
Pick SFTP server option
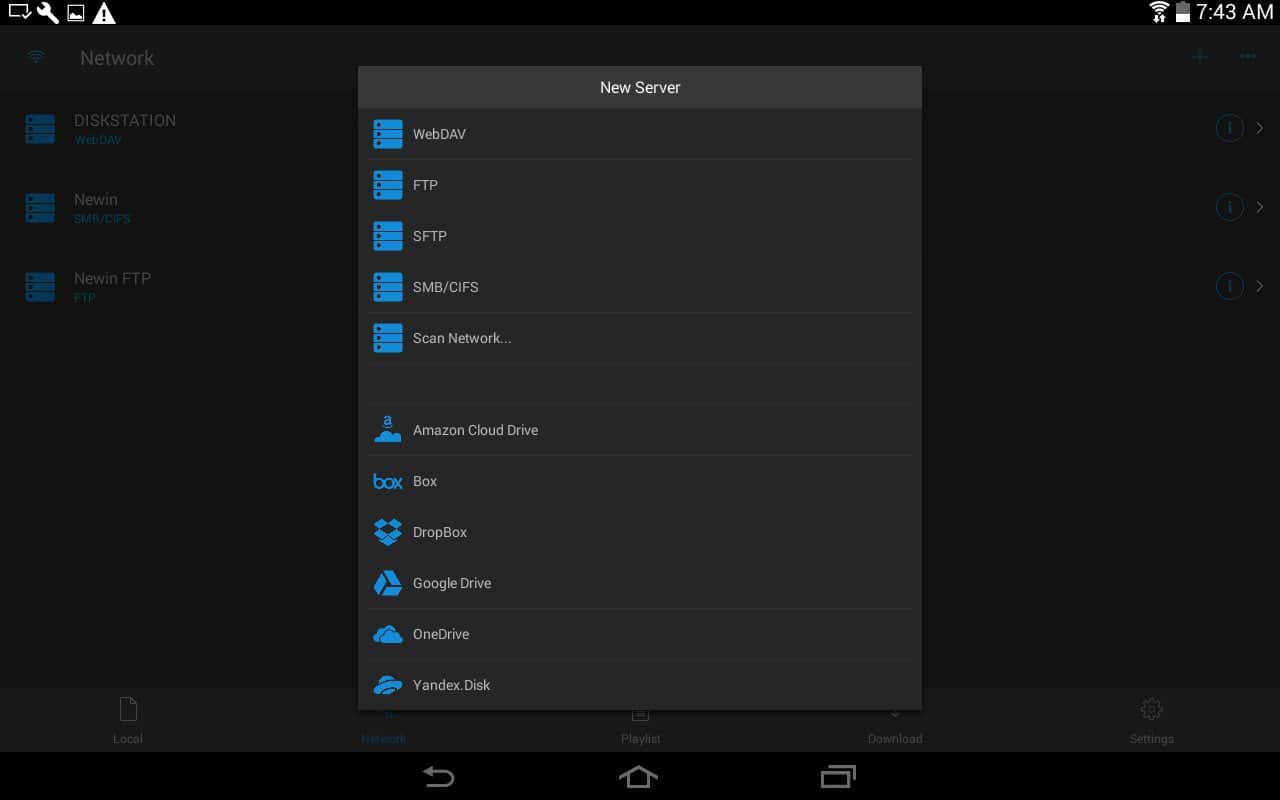[640, 236]
